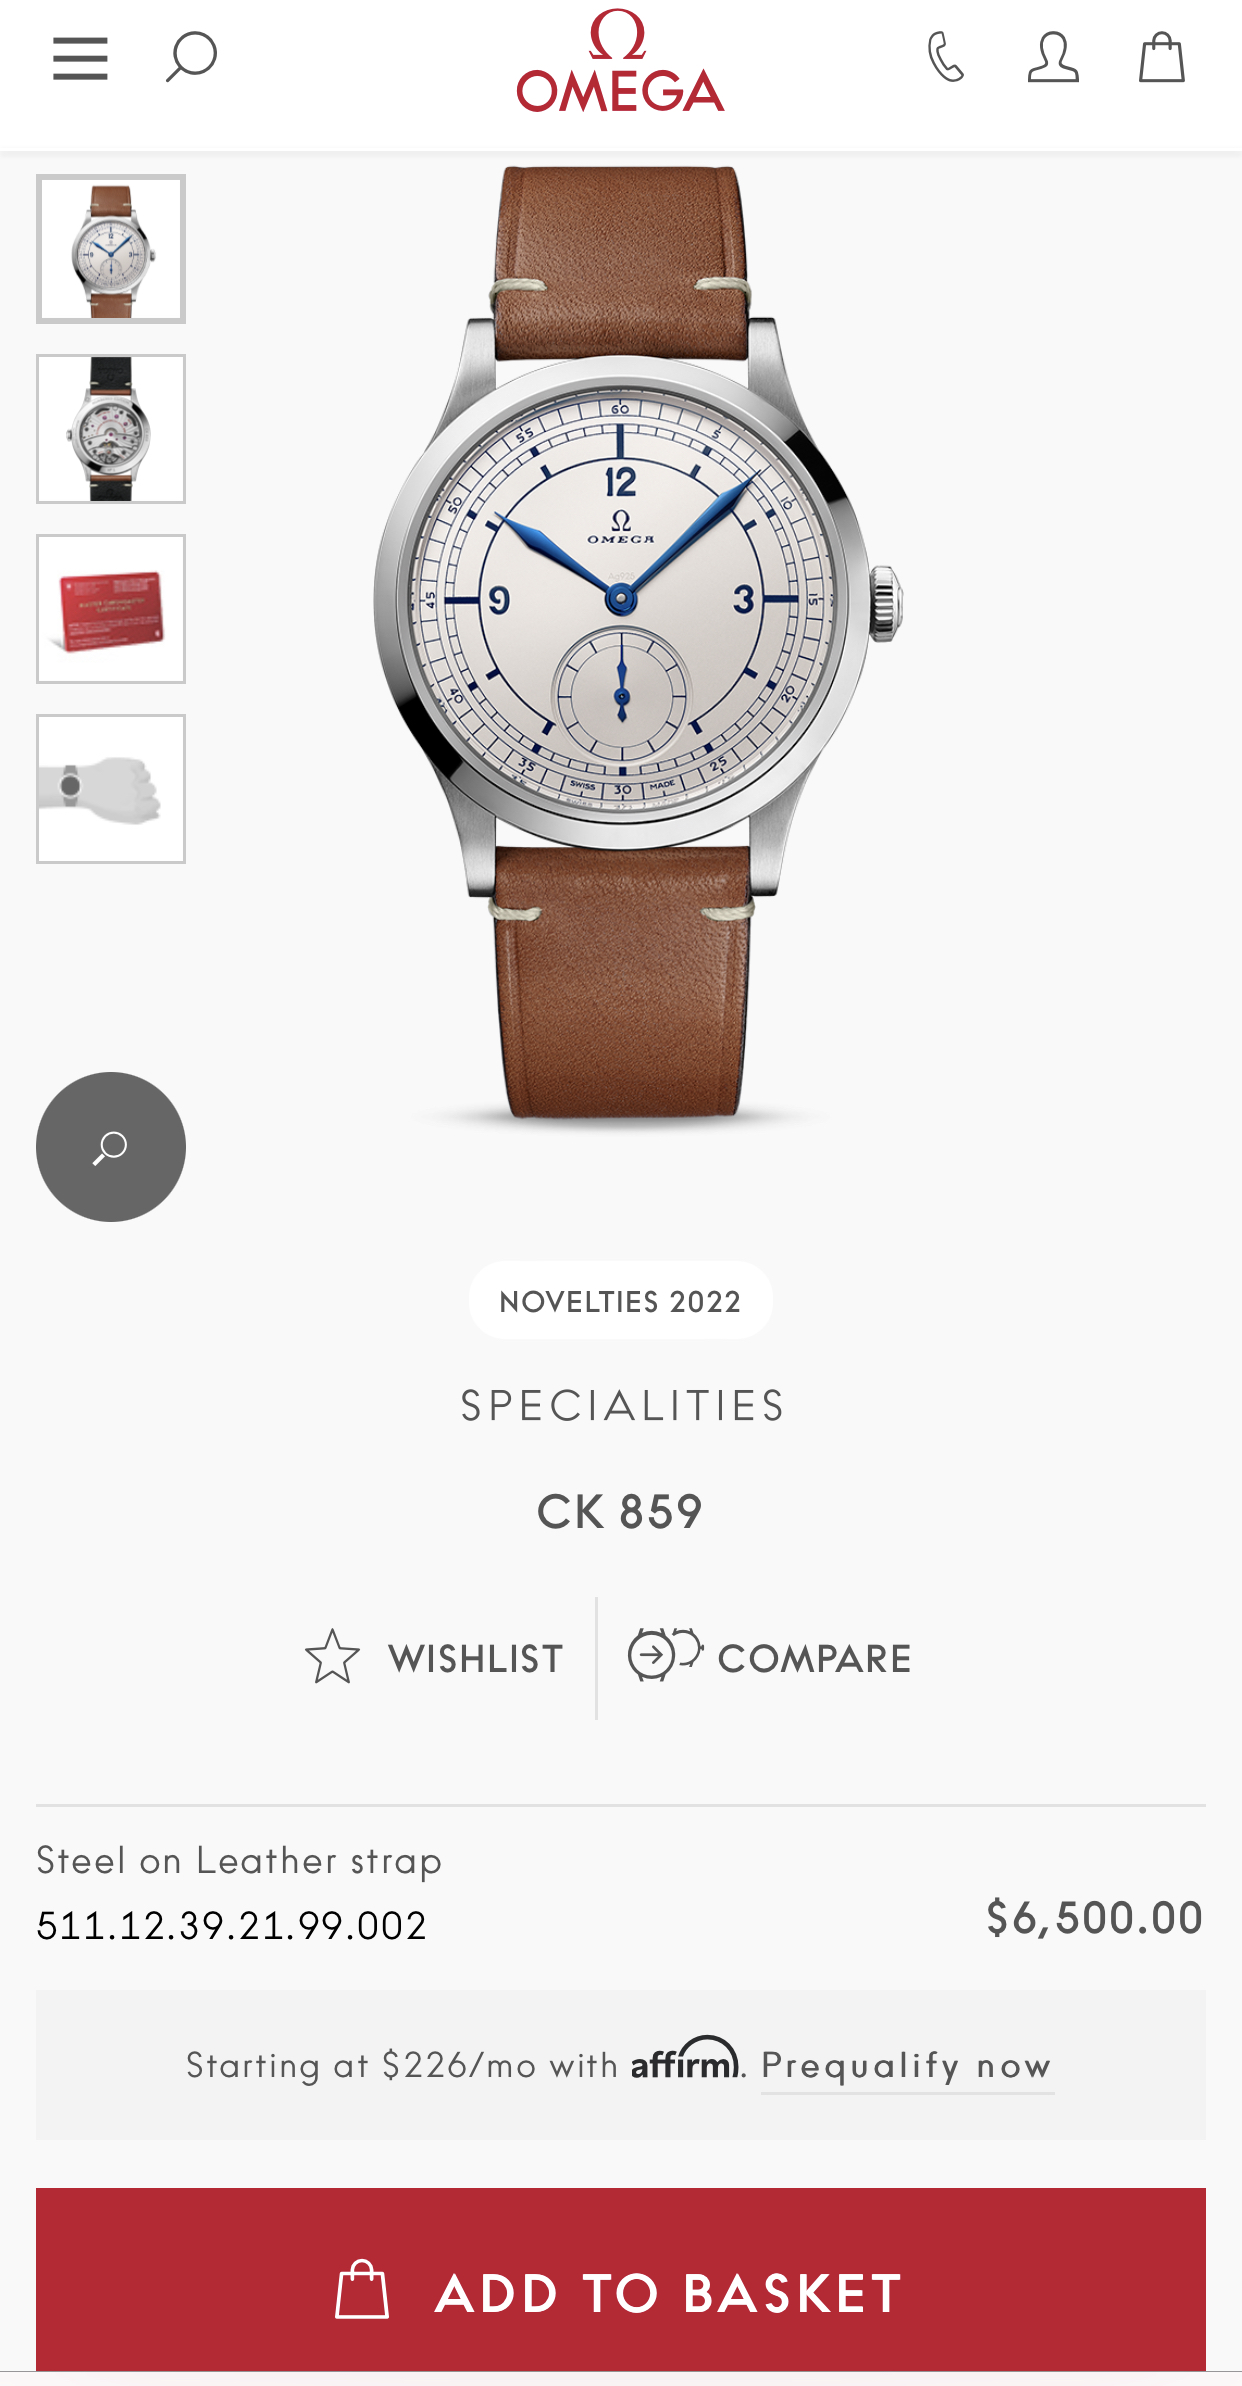This screenshot has width=1242, height=2386.
Task: Click the Novelties 2022 tag
Action: coord(620,1301)
